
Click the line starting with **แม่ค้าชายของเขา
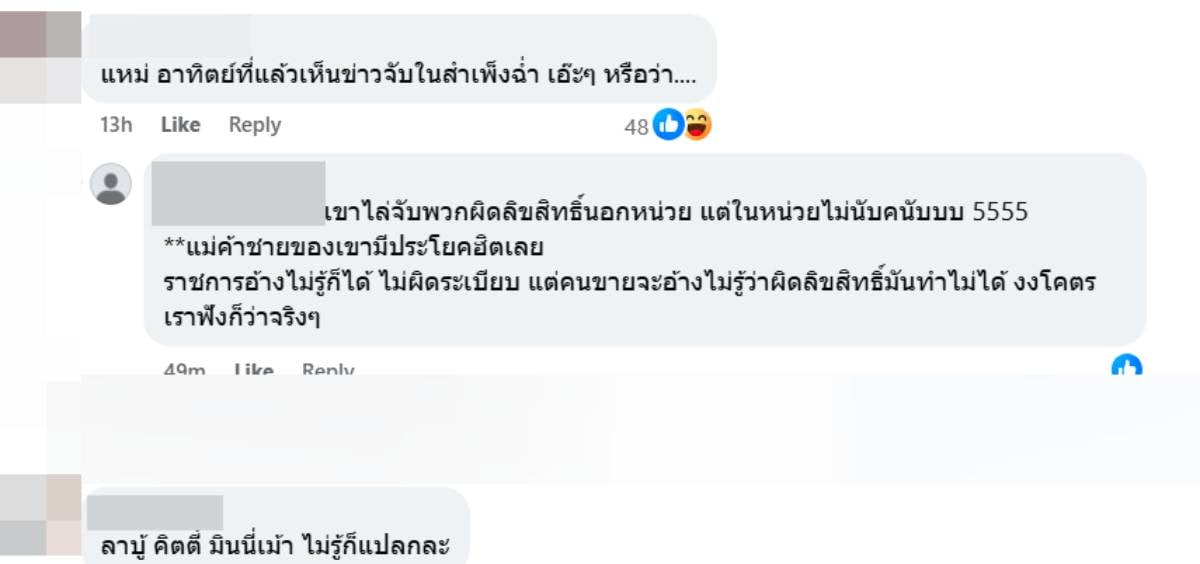tap(352, 247)
